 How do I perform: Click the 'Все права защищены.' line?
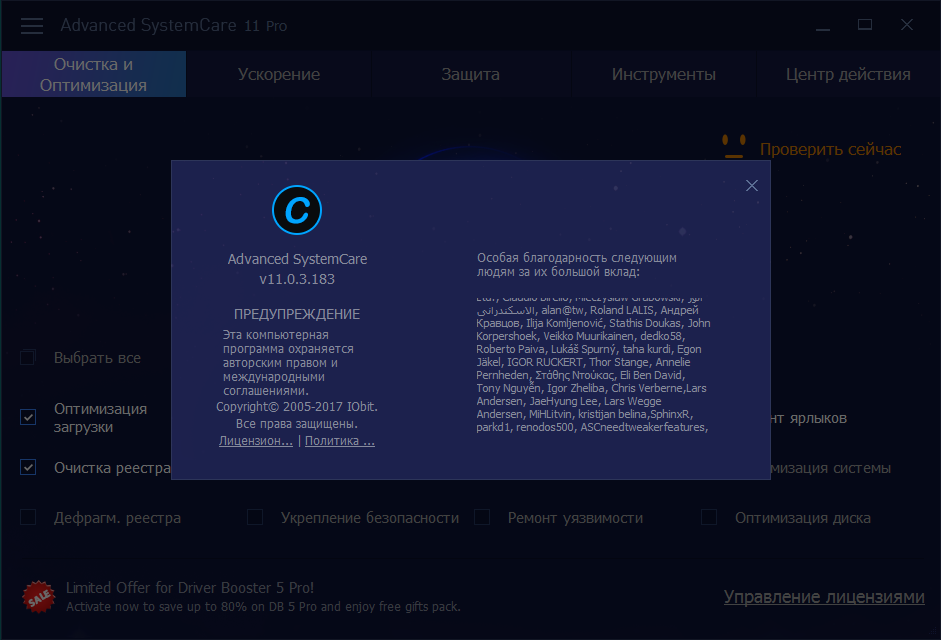[297, 424]
